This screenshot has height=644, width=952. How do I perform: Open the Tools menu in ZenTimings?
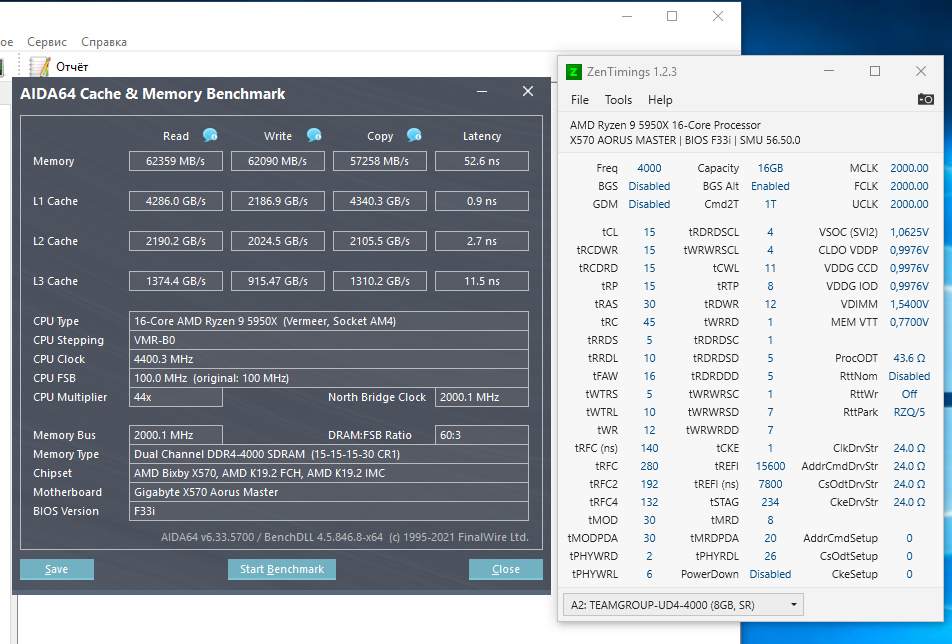(618, 100)
